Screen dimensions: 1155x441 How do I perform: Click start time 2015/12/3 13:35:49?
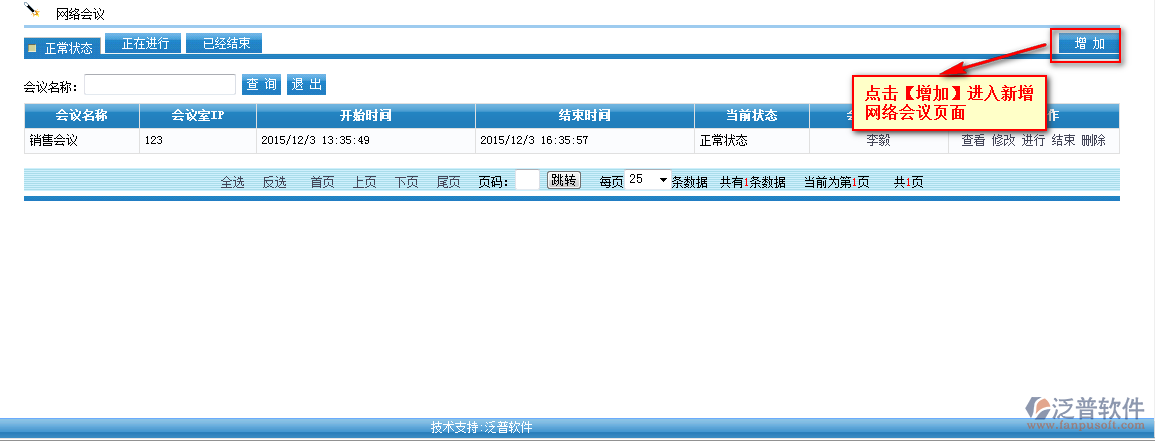315,141
